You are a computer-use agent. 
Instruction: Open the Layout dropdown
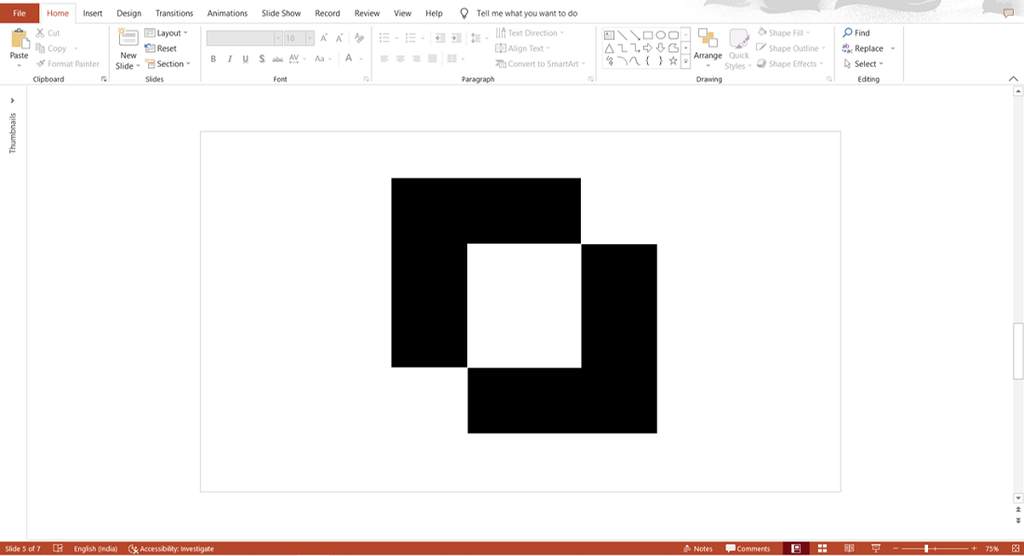[x=167, y=33]
